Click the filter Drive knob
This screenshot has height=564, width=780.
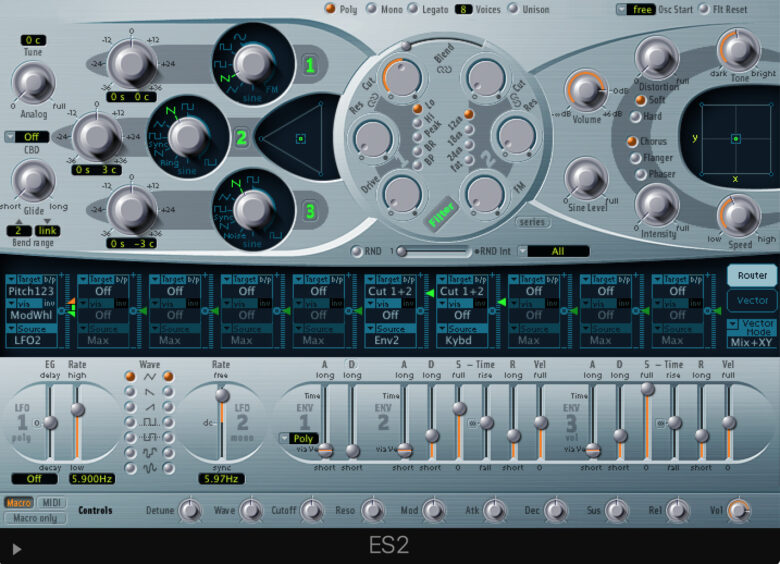point(402,193)
